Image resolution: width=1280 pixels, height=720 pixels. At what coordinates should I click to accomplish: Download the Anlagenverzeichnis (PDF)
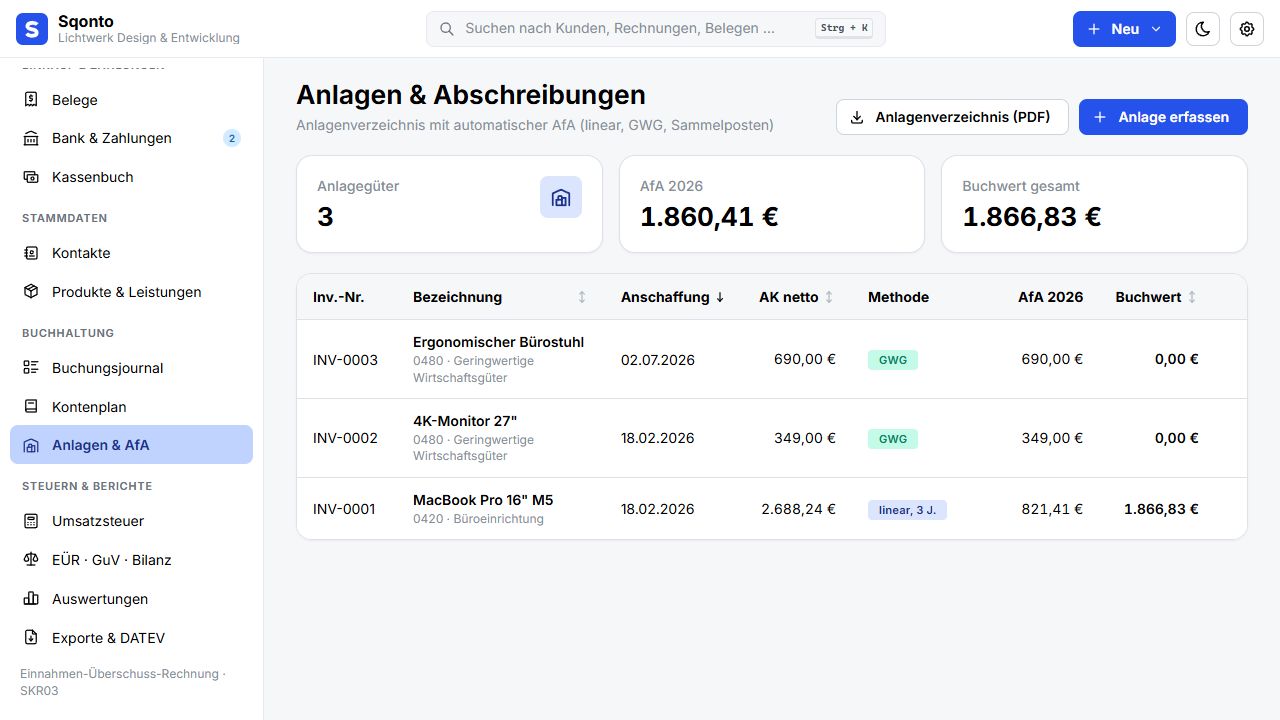click(952, 117)
